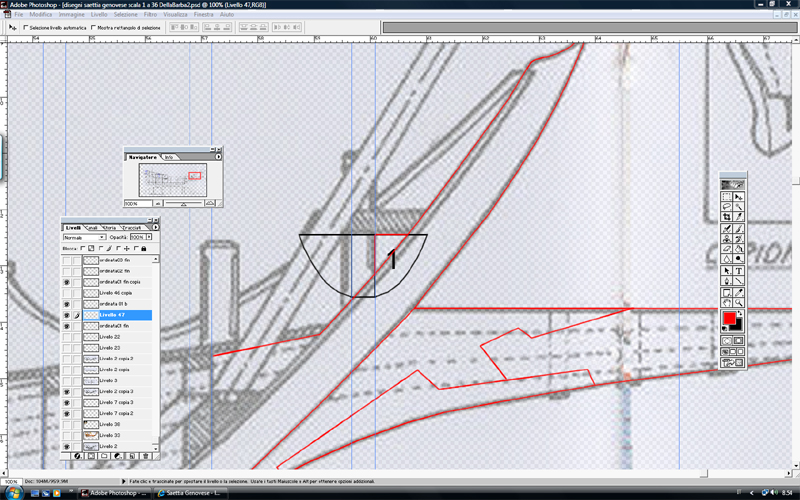Viewport: 800px width, 500px height.
Task: Select the Livello 22 layer
Action: pos(109,337)
